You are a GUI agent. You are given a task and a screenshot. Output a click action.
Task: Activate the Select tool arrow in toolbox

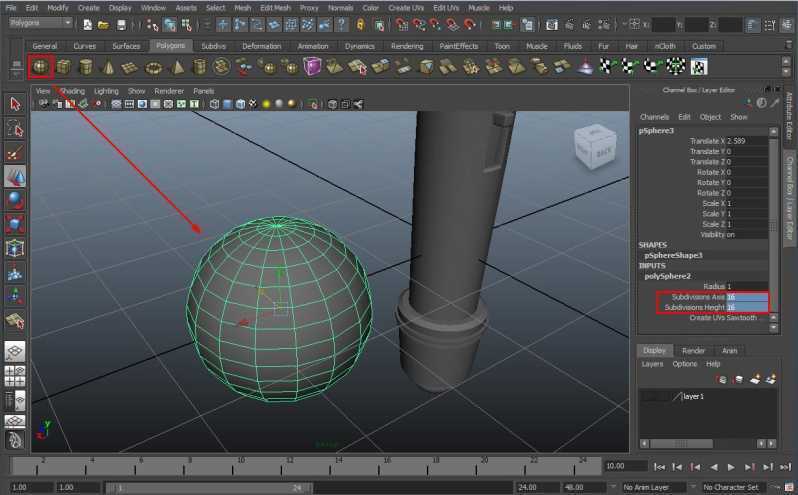pyautogui.click(x=15, y=105)
